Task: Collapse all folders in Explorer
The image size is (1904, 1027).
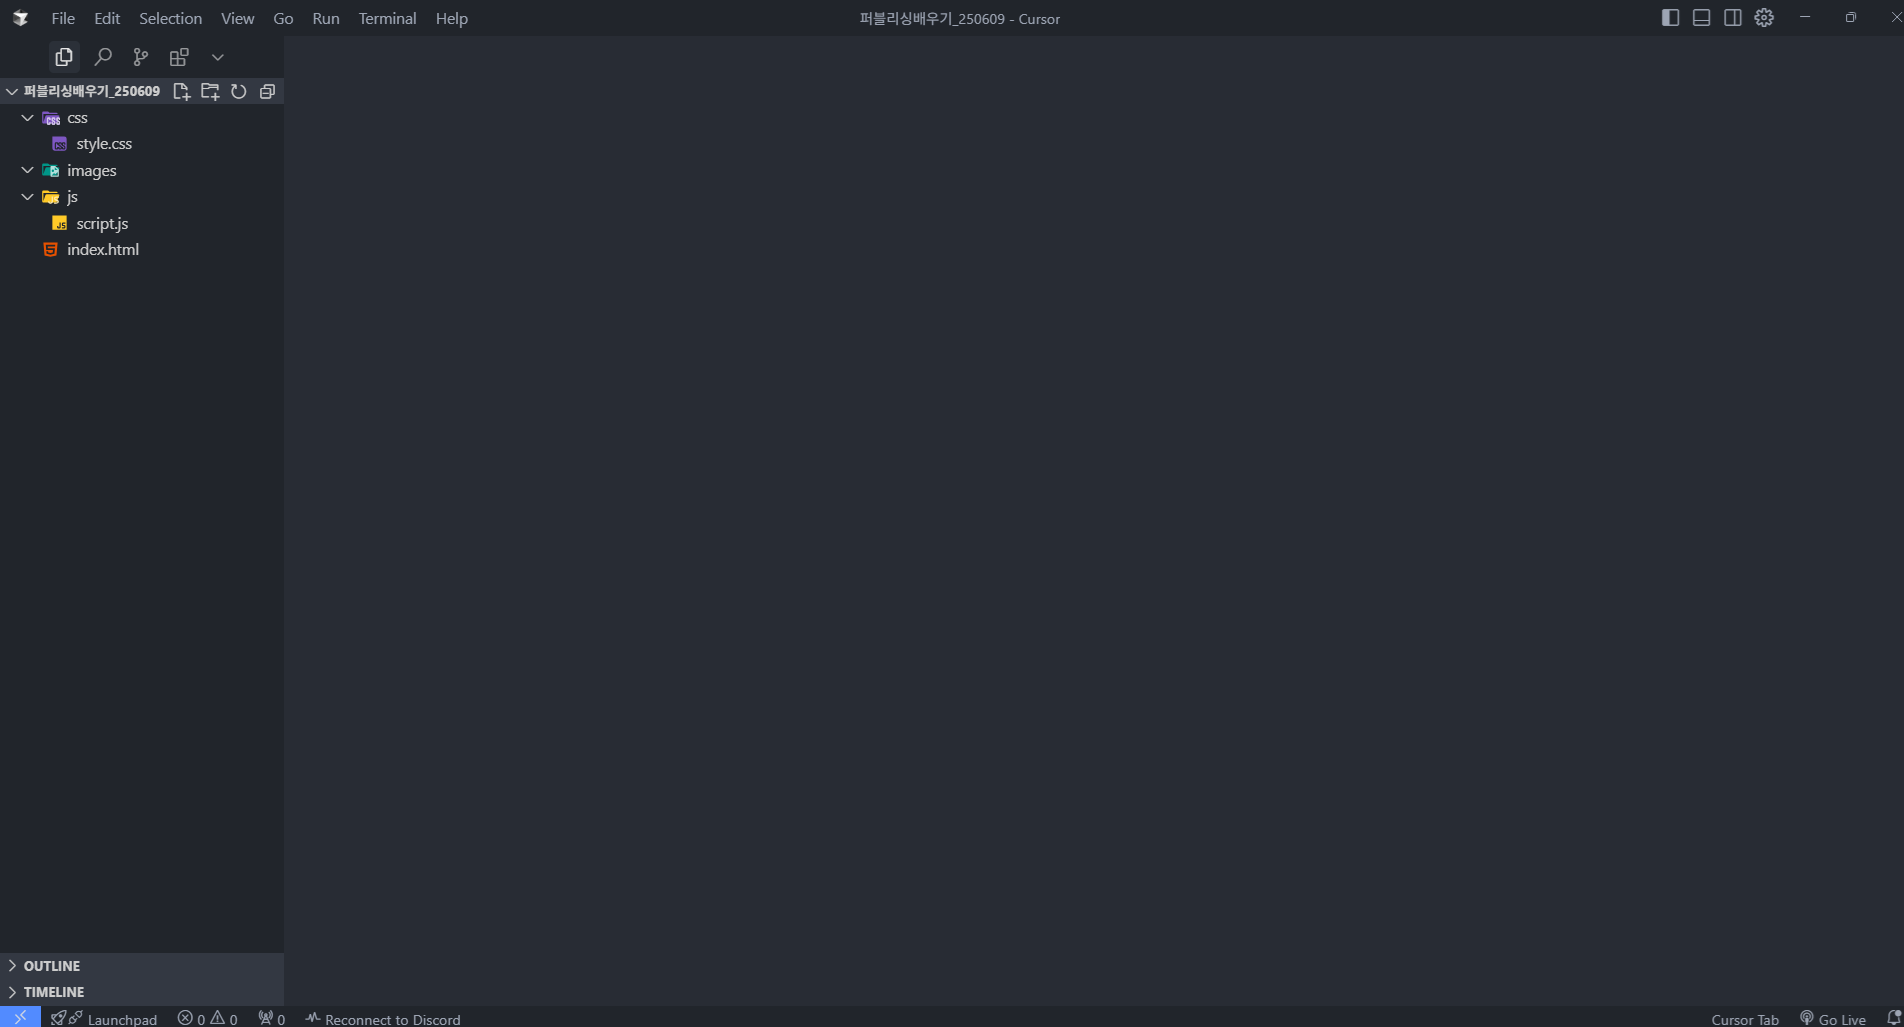Action: tap(267, 91)
